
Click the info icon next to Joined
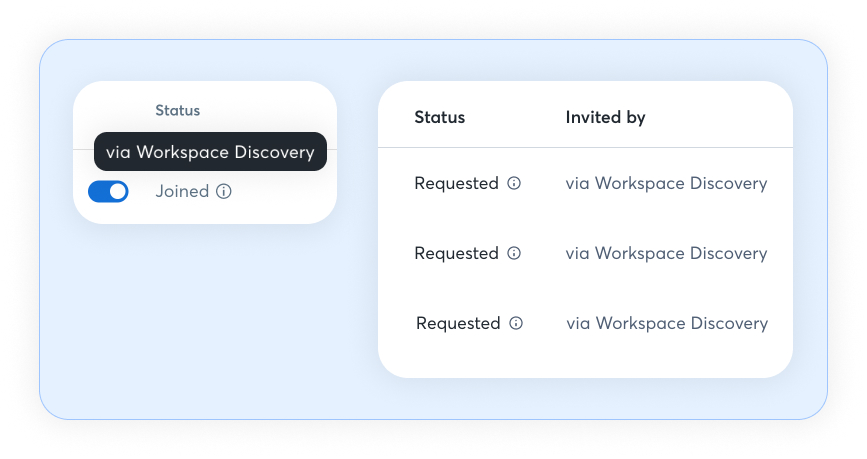click(x=223, y=191)
